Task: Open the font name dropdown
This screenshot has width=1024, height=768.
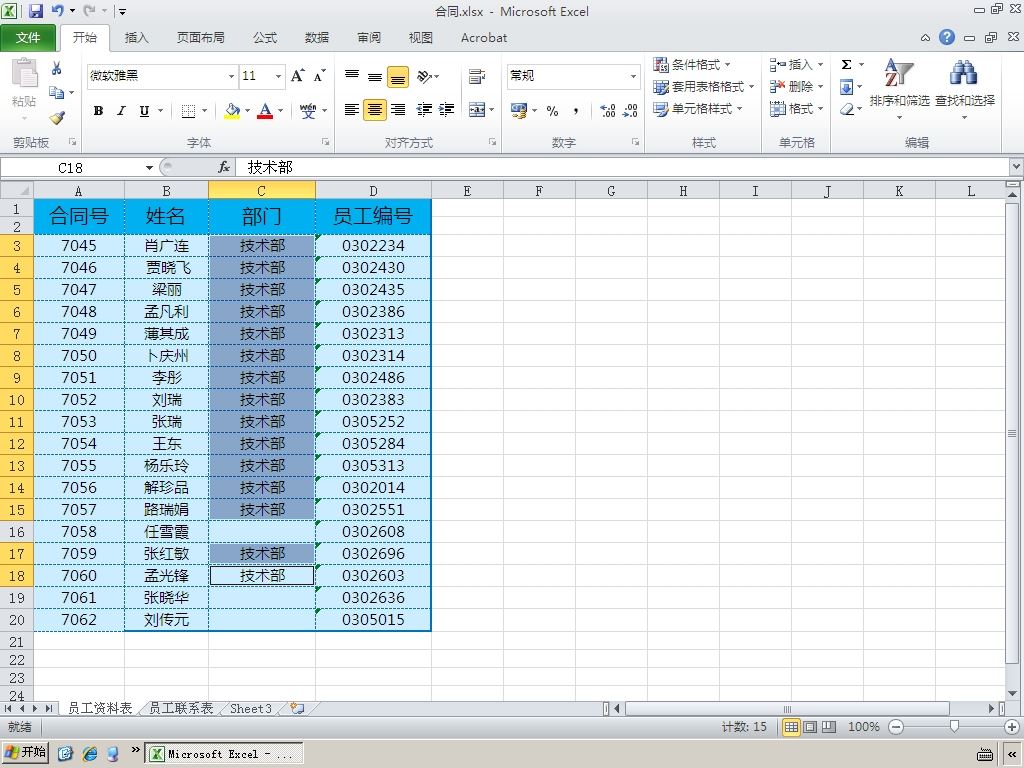Action: 231,76
